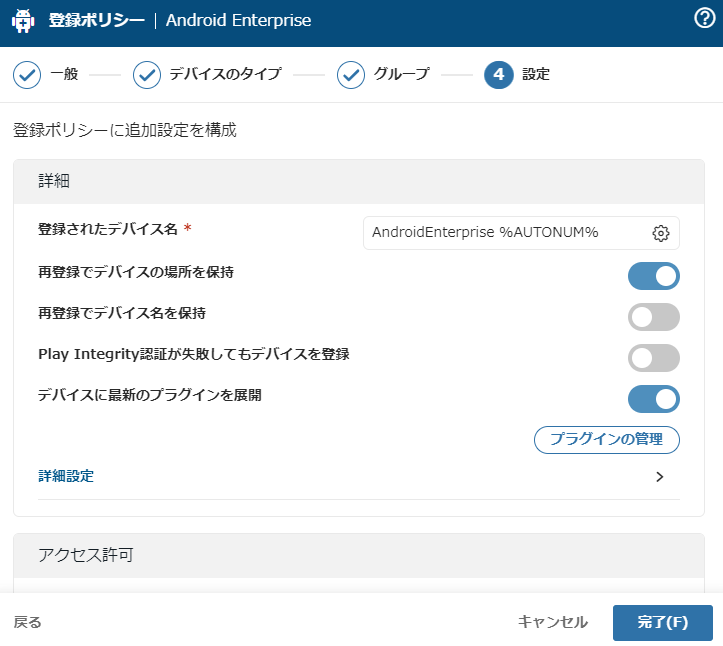Click 完了(F) to finish
Viewport: 723px width, 646px height.
coord(663,622)
